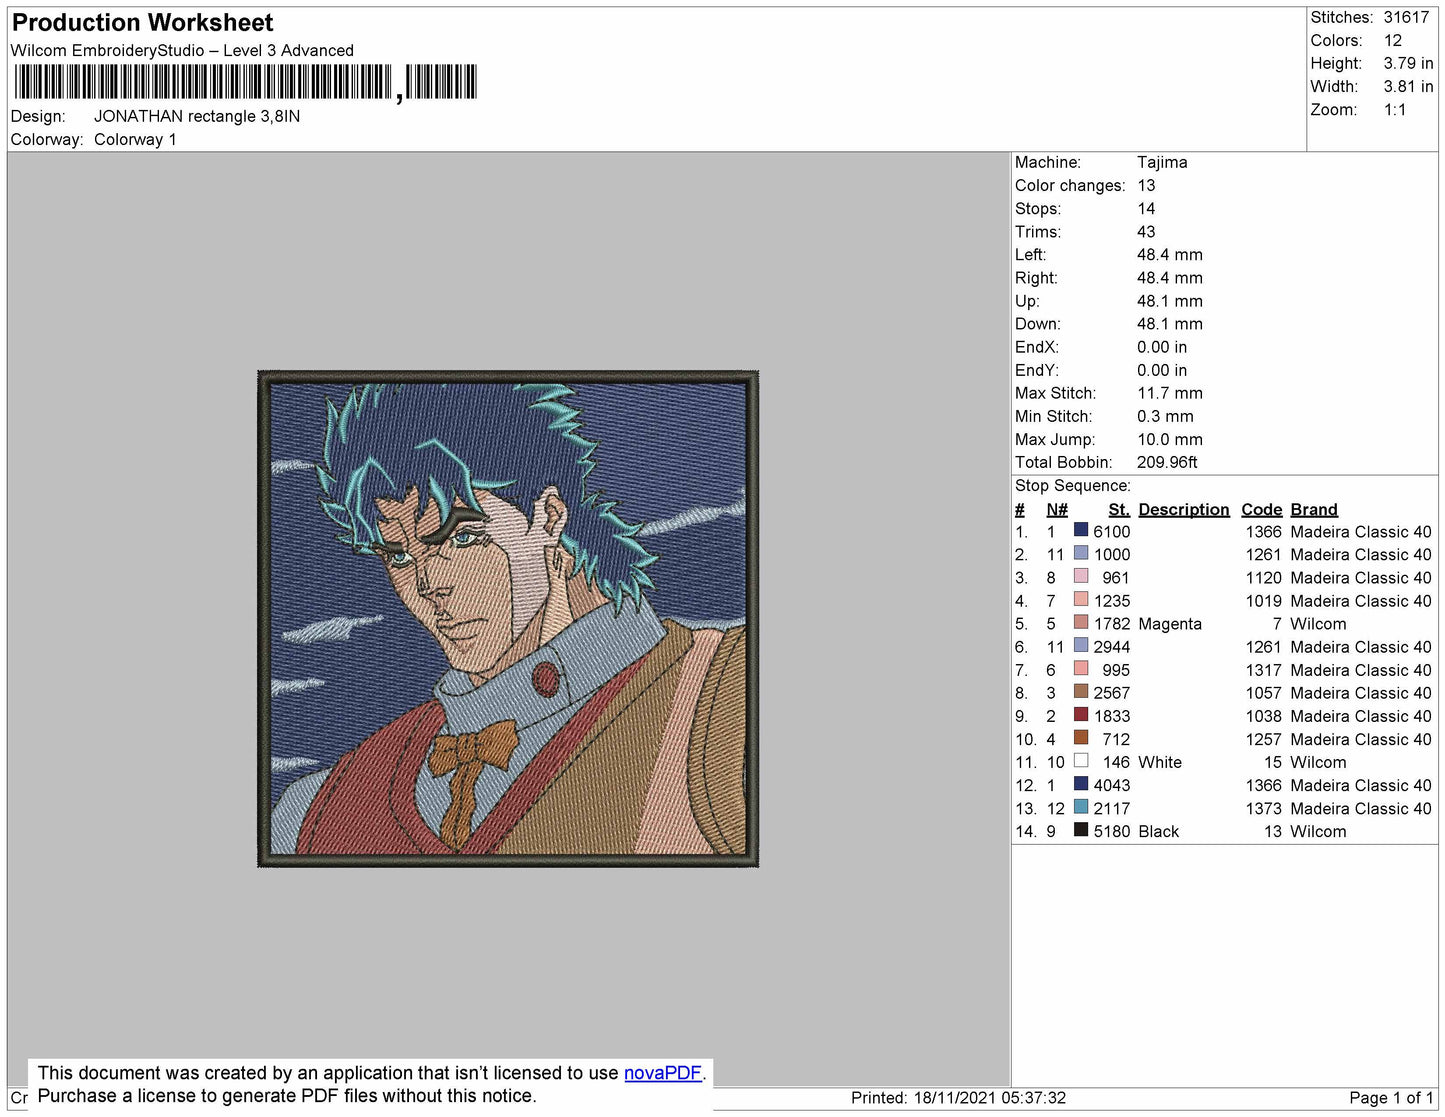Click the stitch count "2567"
The image size is (1445, 1117).
[1112, 693]
